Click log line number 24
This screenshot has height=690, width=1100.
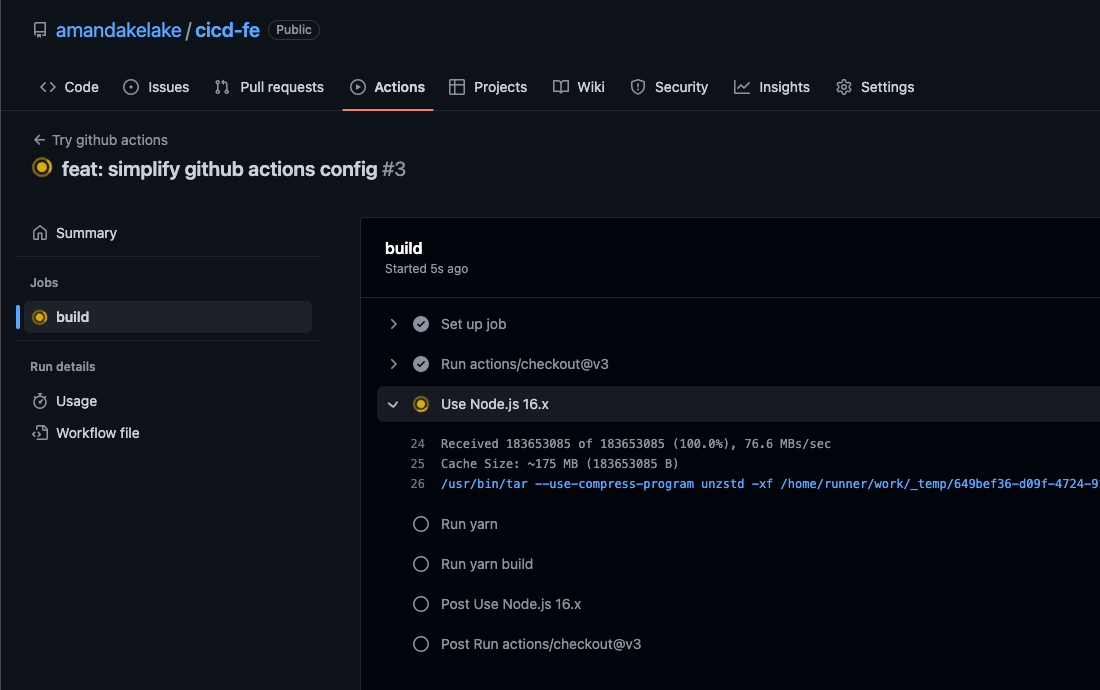click(417, 444)
